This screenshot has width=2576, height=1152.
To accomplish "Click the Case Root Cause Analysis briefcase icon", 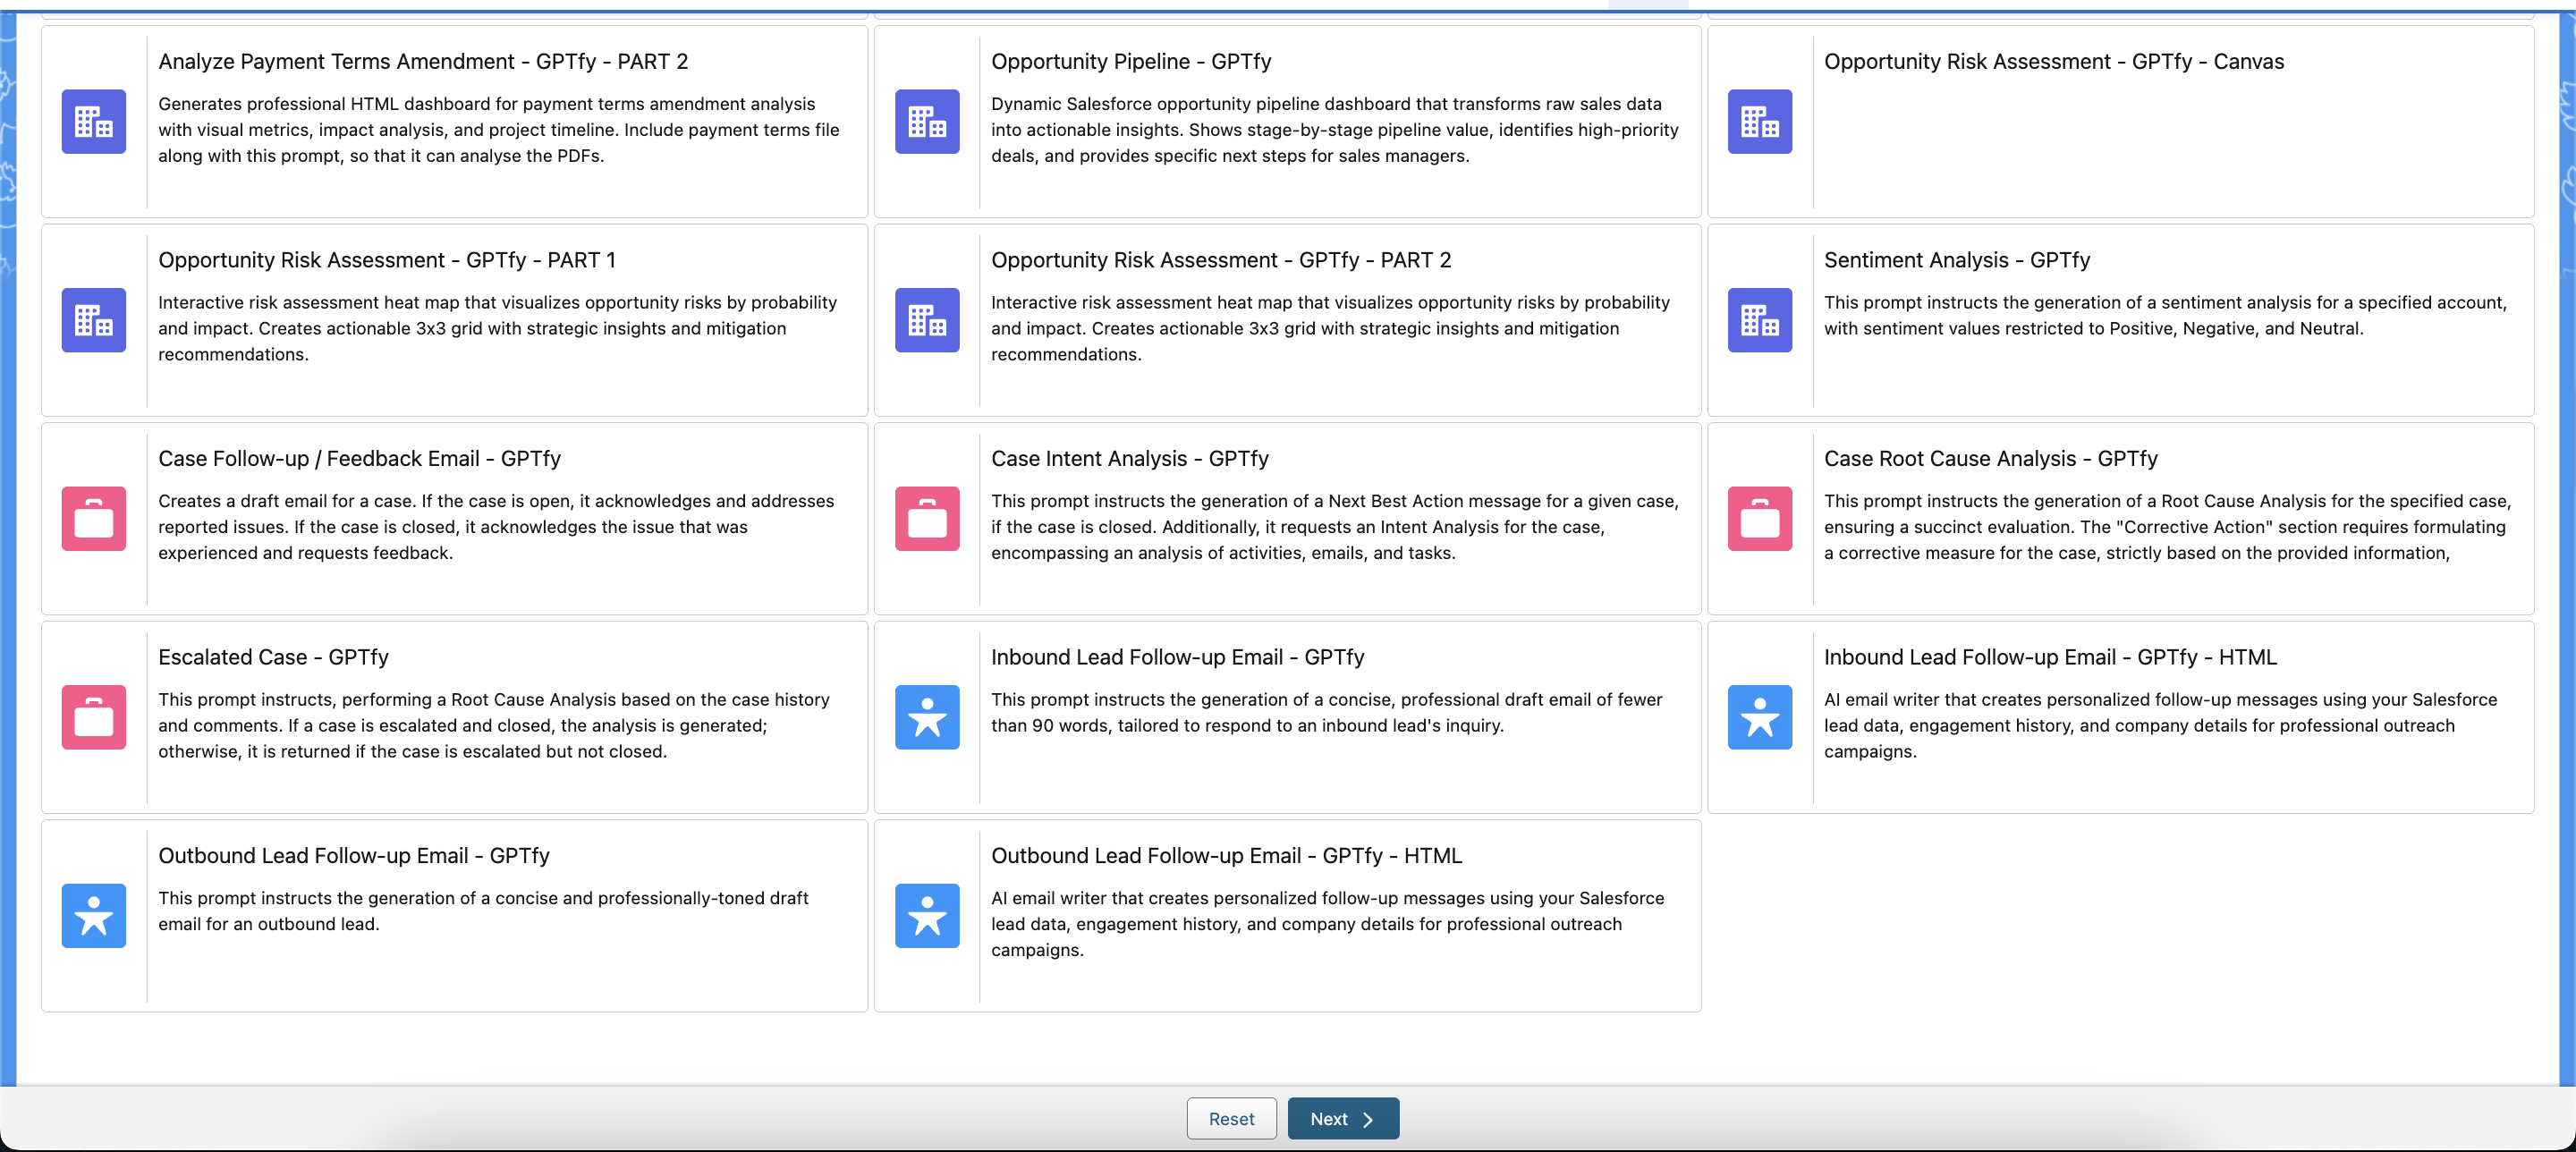I will click(x=1759, y=519).
